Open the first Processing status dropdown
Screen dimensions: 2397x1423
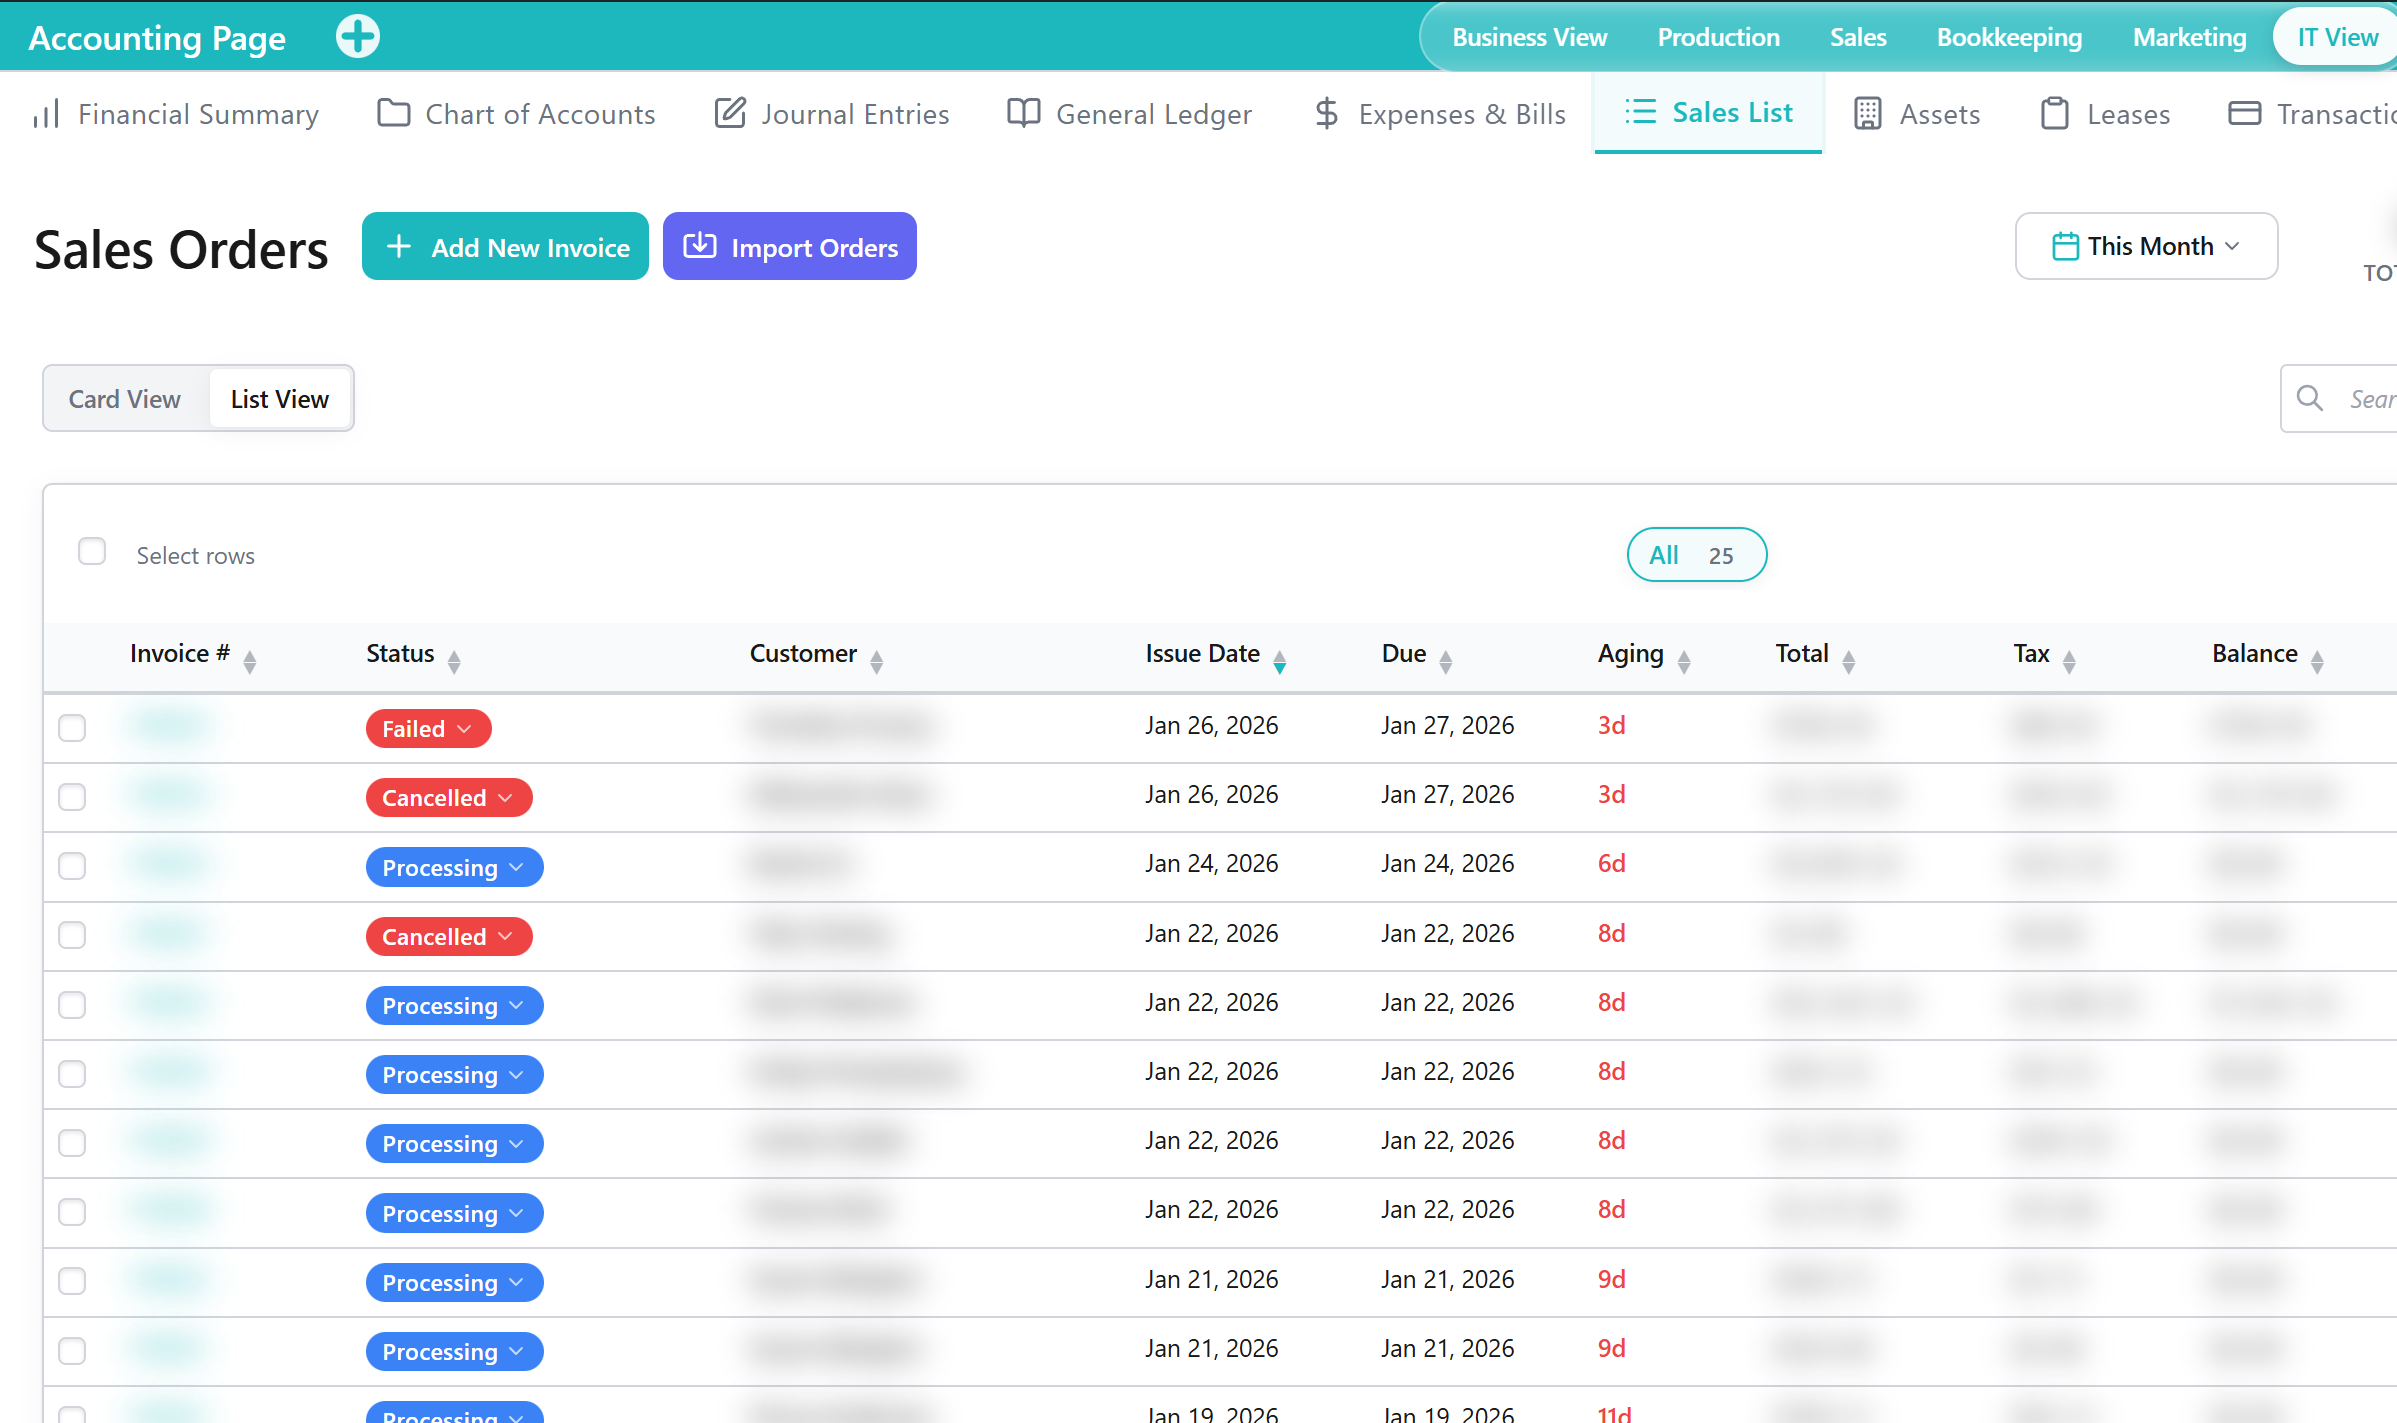tap(454, 867)
